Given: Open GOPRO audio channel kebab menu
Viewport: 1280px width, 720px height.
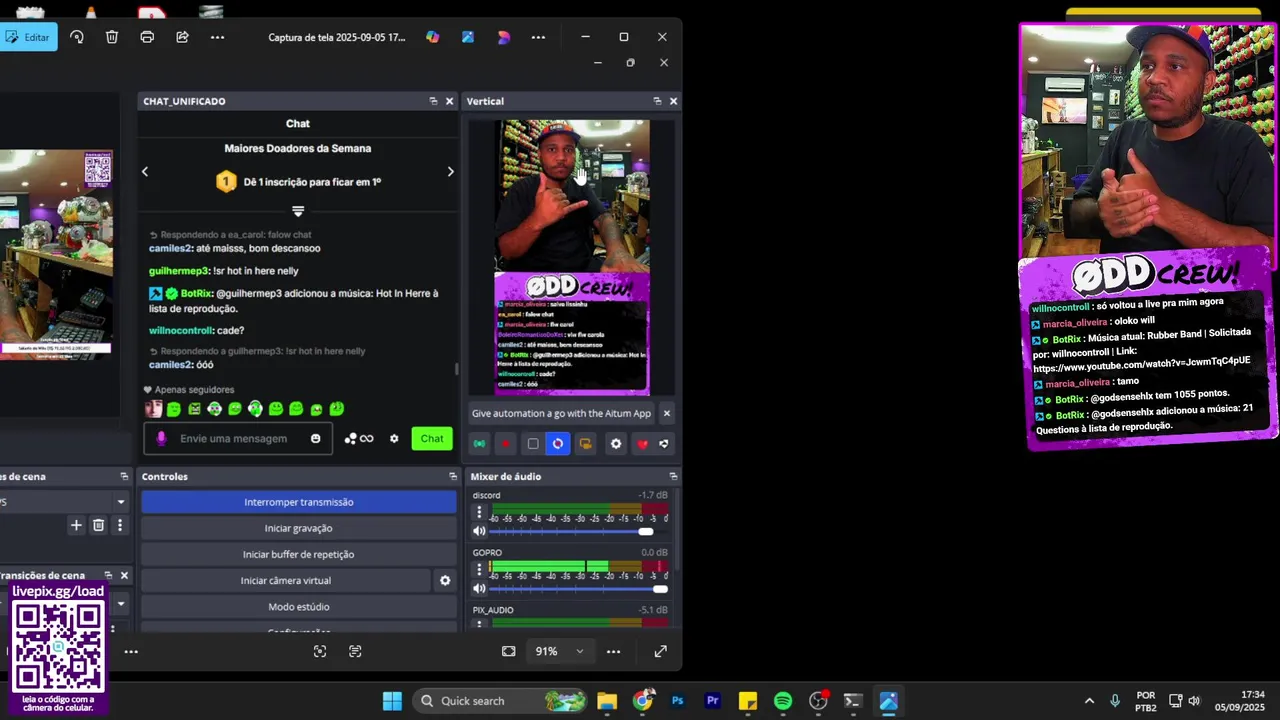Looking at the screenshot, I should (479, 569).
